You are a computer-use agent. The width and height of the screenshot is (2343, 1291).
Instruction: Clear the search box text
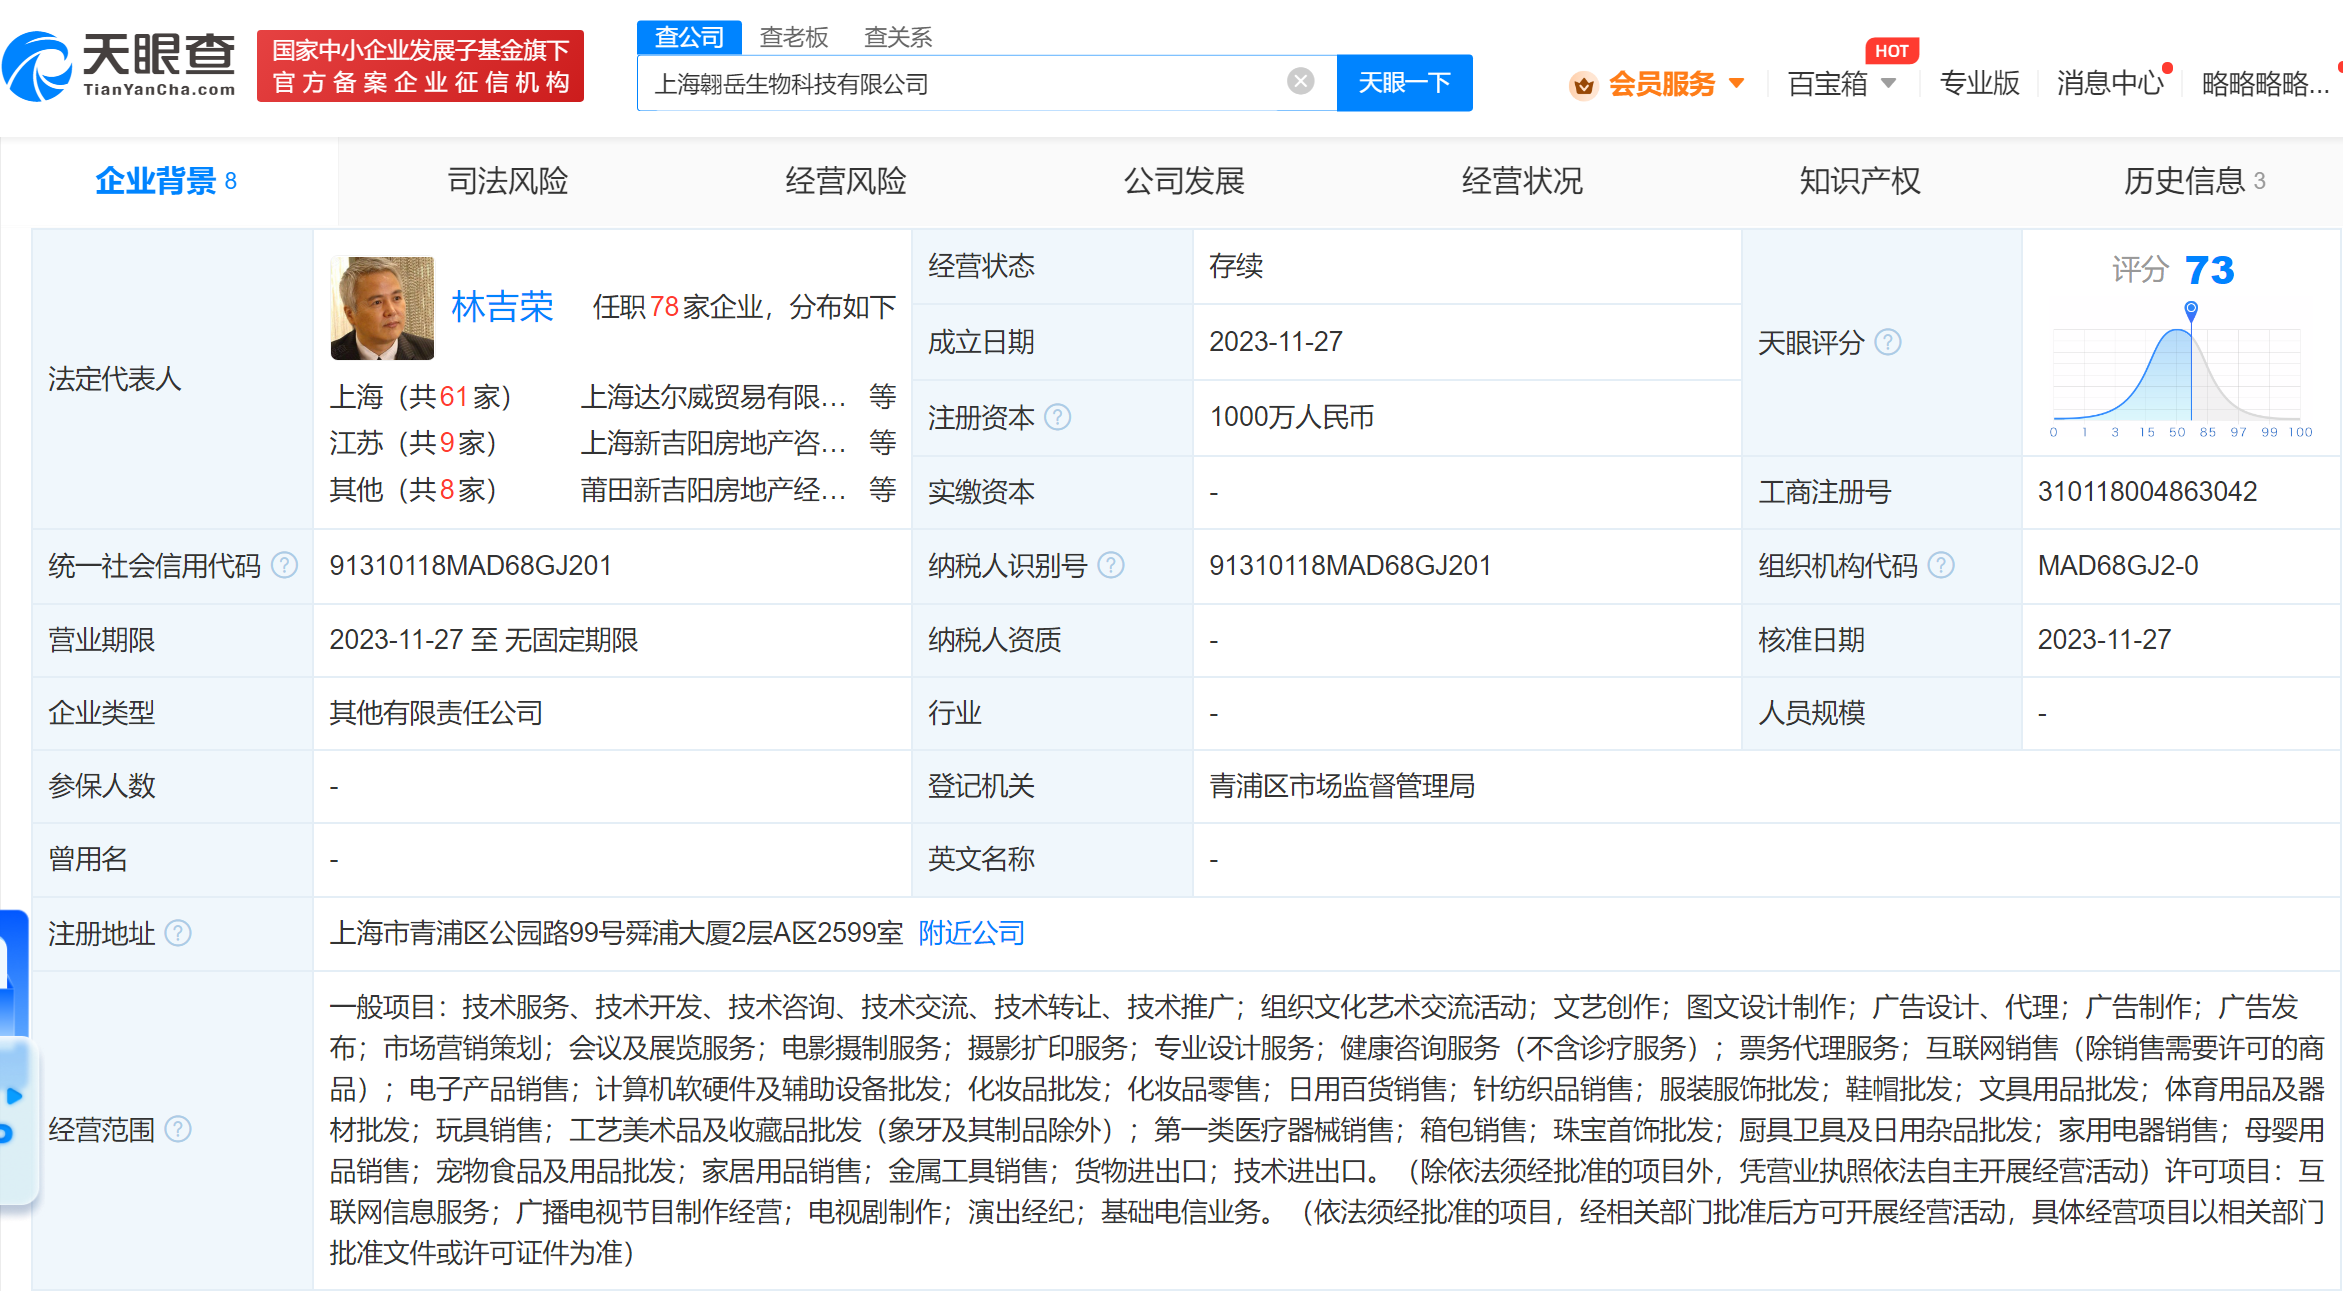(x=1300, y=81)
